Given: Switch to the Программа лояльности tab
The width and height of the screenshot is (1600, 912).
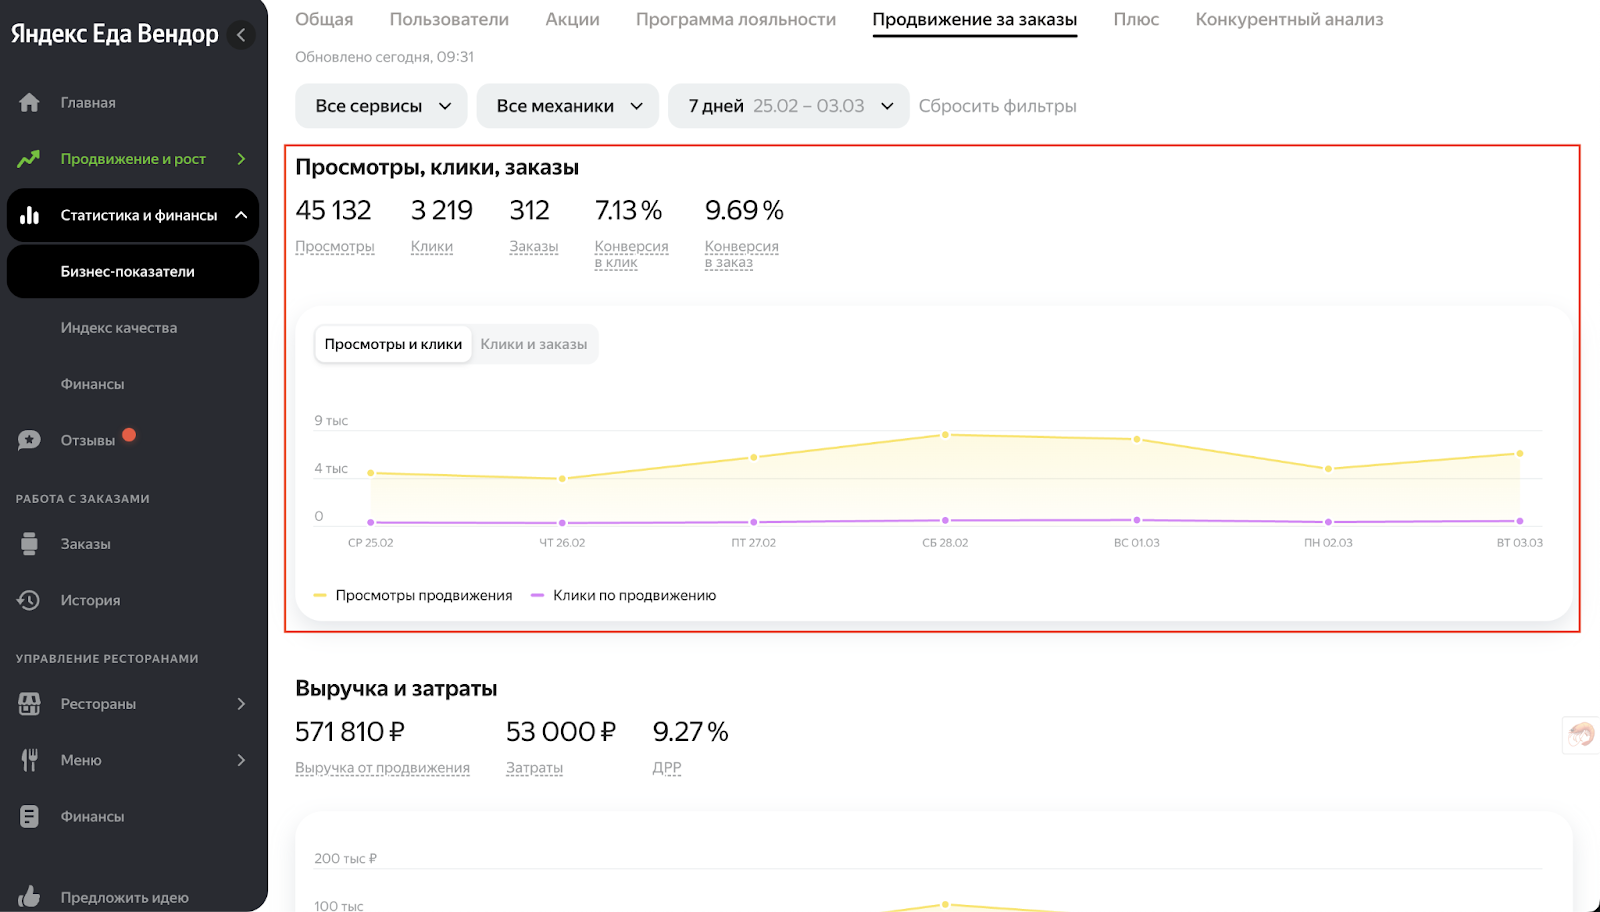Looking at the screenshot, I should click(736, 19).
